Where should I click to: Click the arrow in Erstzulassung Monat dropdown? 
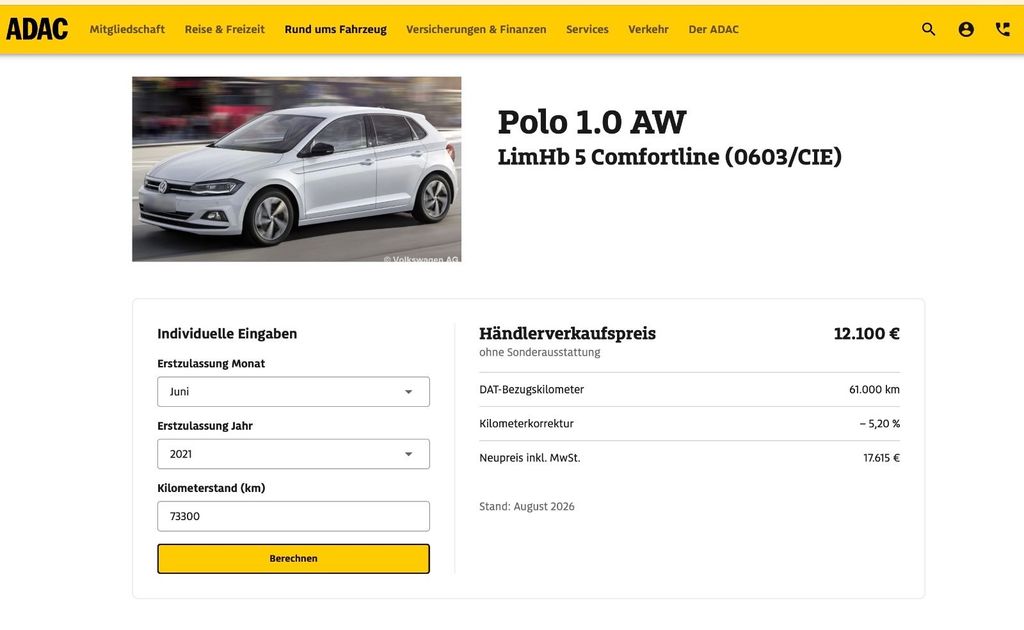pos(408,392)
